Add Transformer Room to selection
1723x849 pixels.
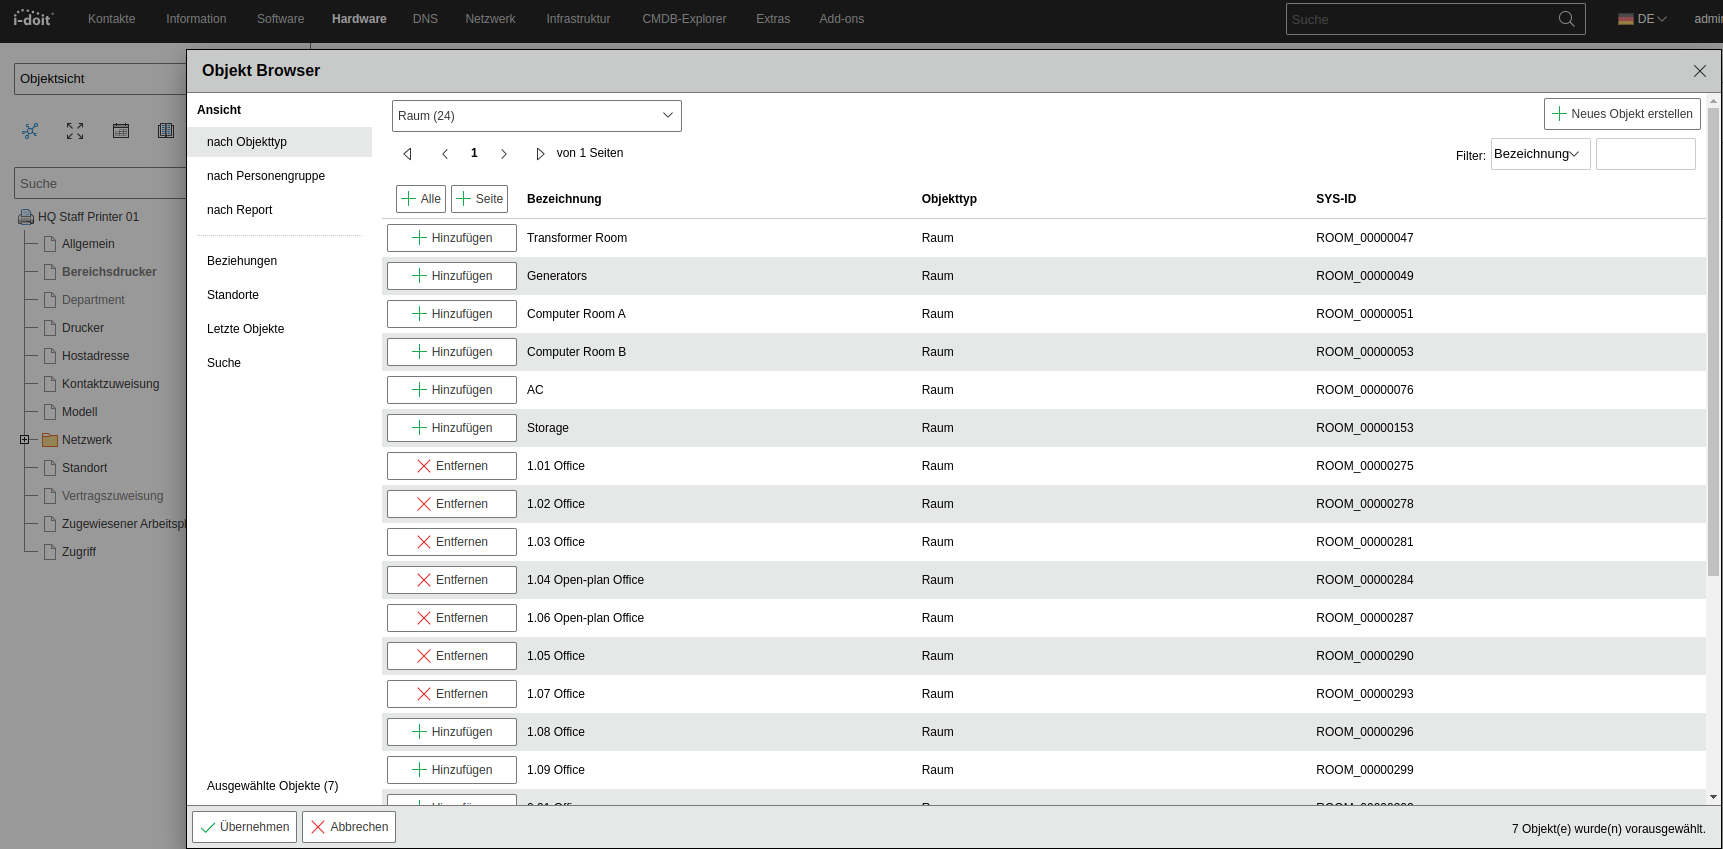tap(452, 238)
